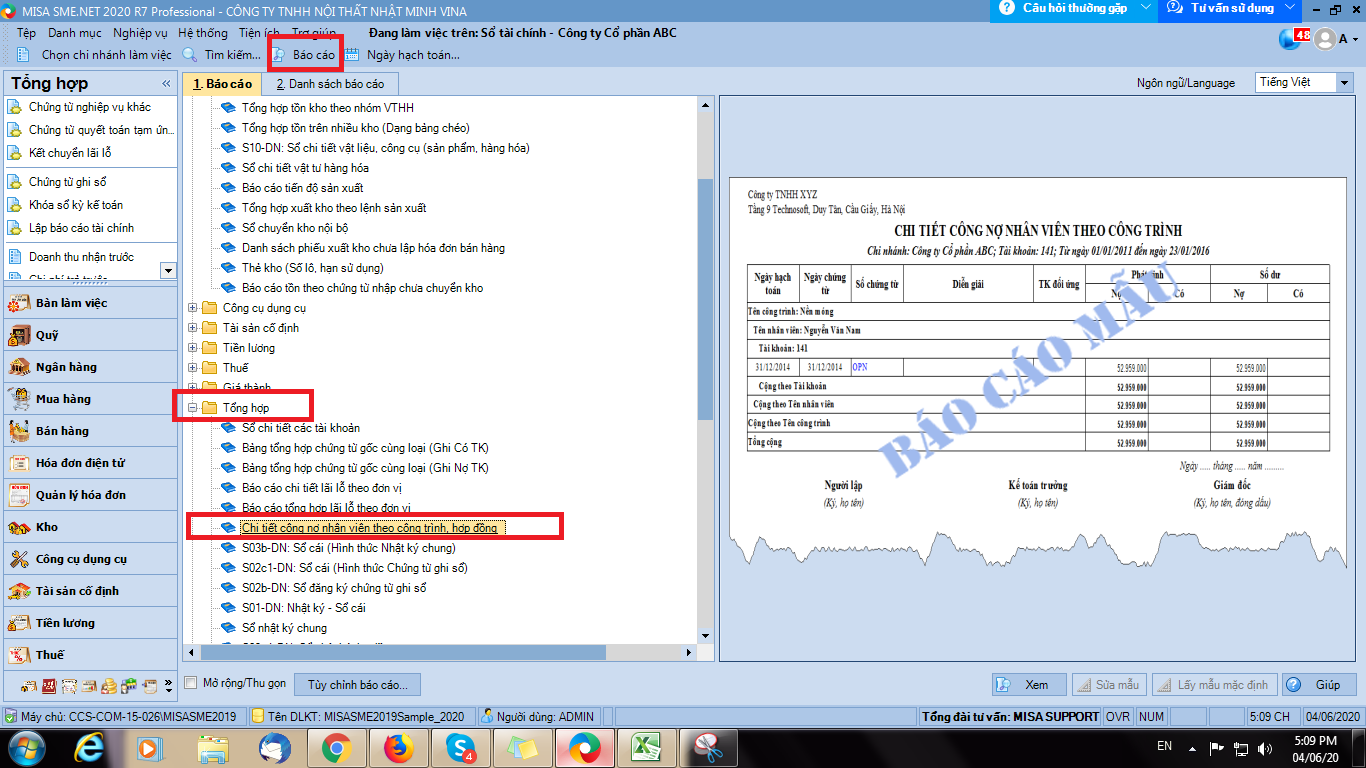
Task: Click the Giúp help button
Action: 1319,685
